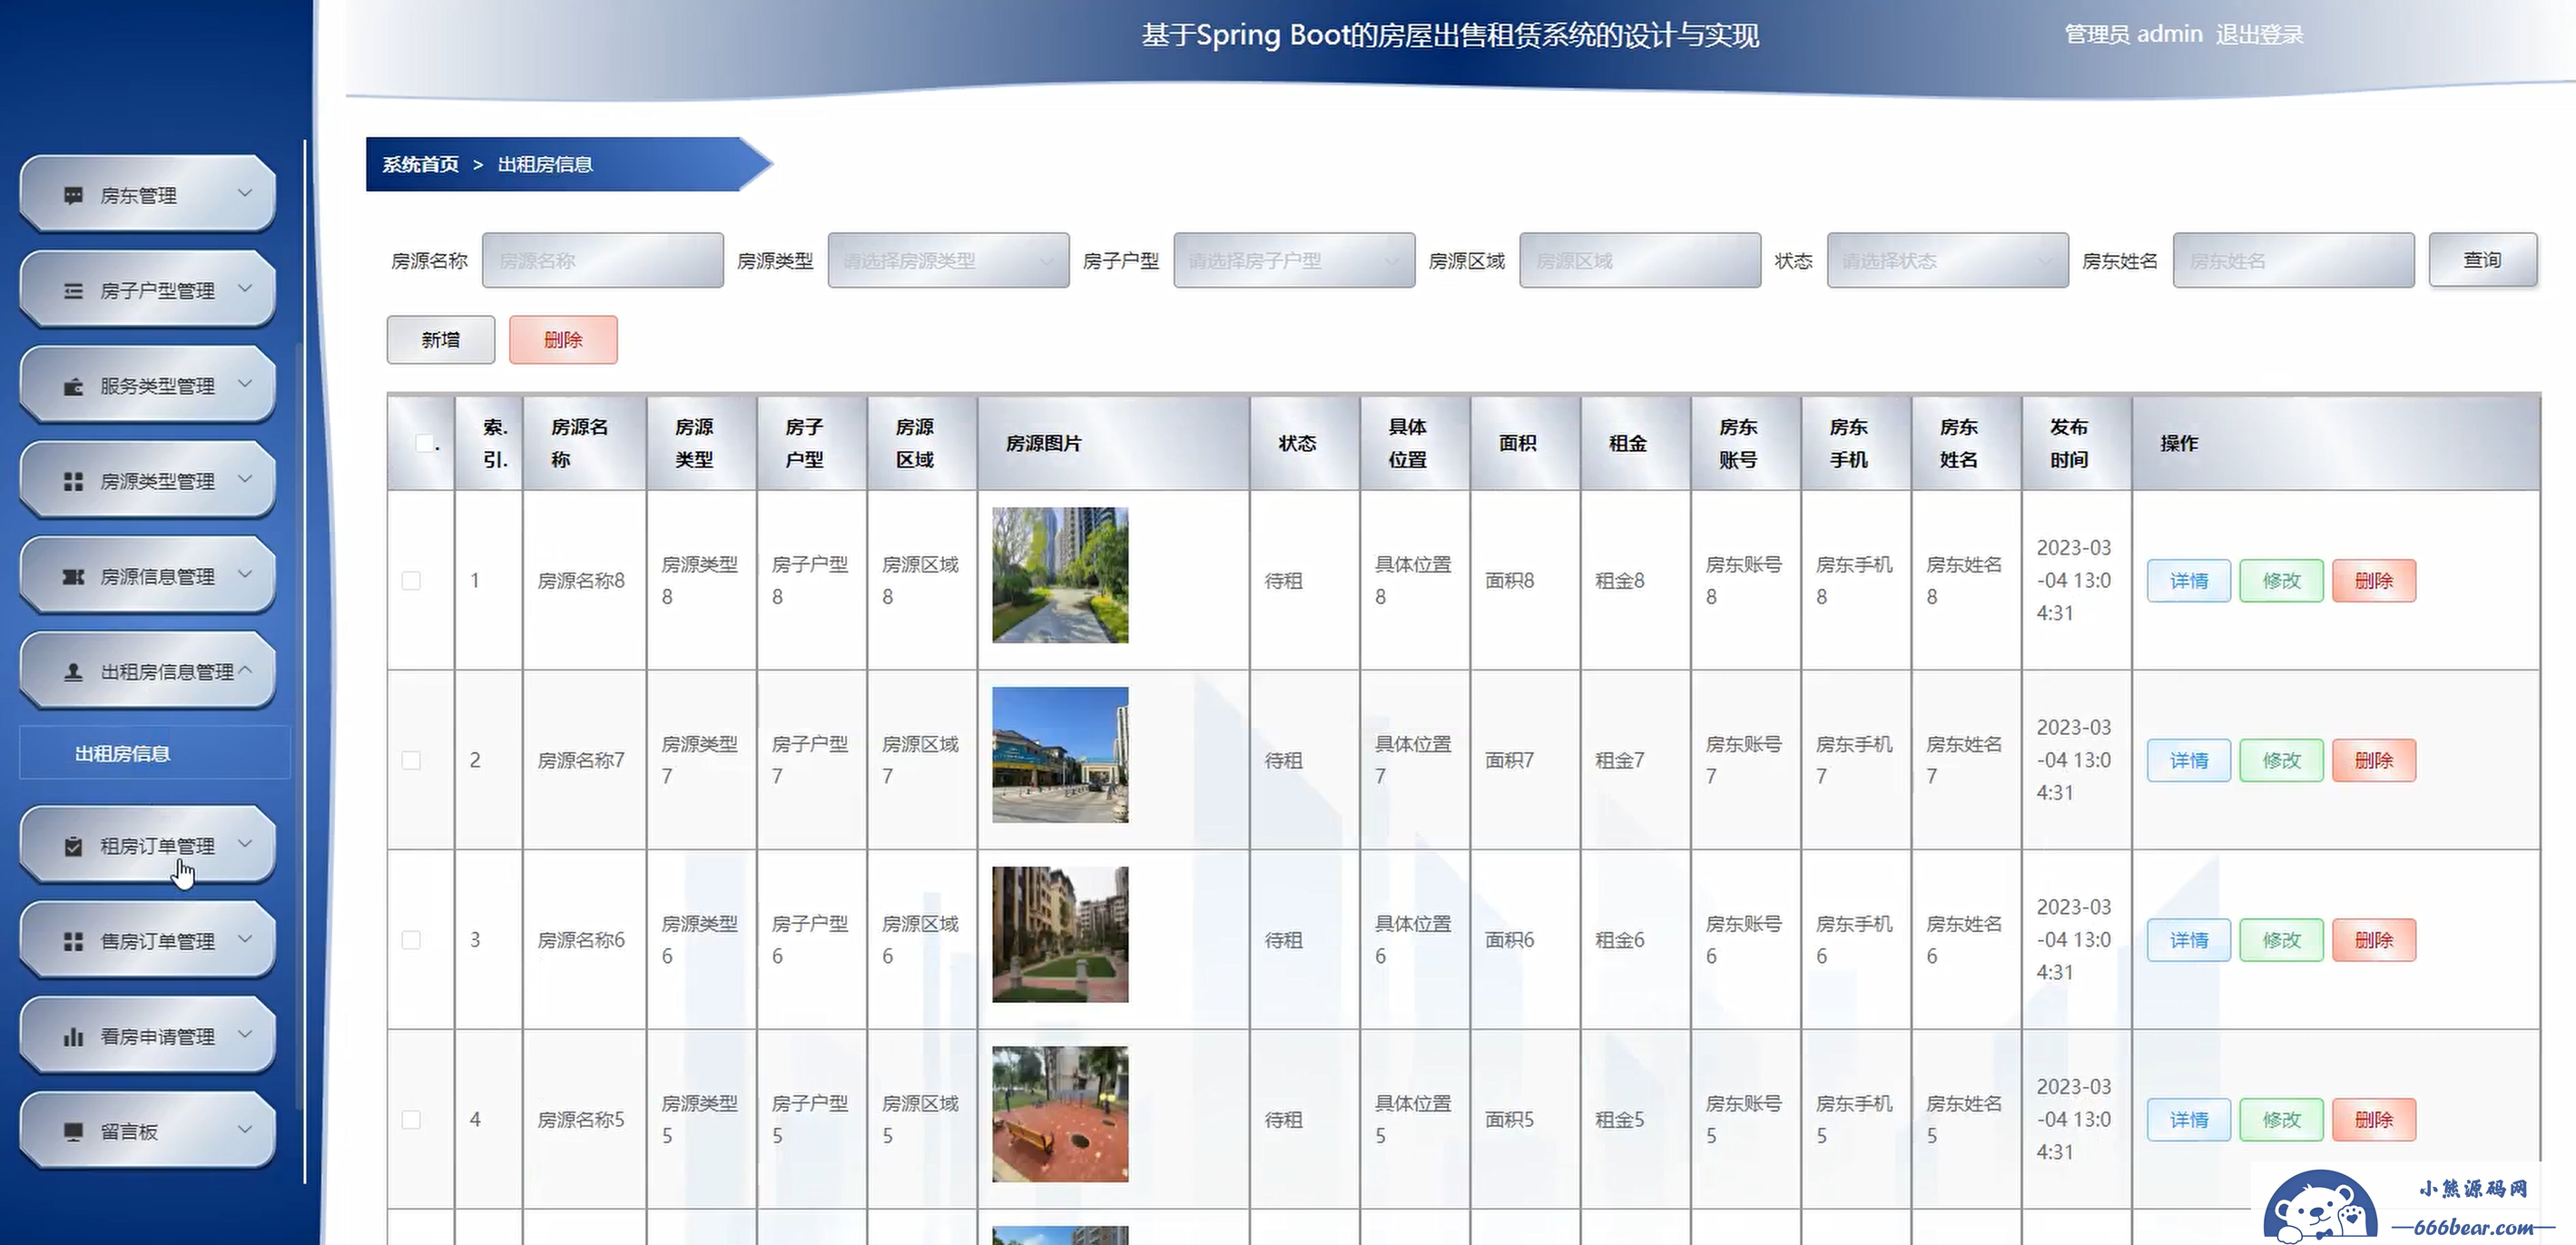The height and width of the screenshot is (1245, 2576).
Task: Select the 出租房信息 submenu item
Action: (154, 753)
